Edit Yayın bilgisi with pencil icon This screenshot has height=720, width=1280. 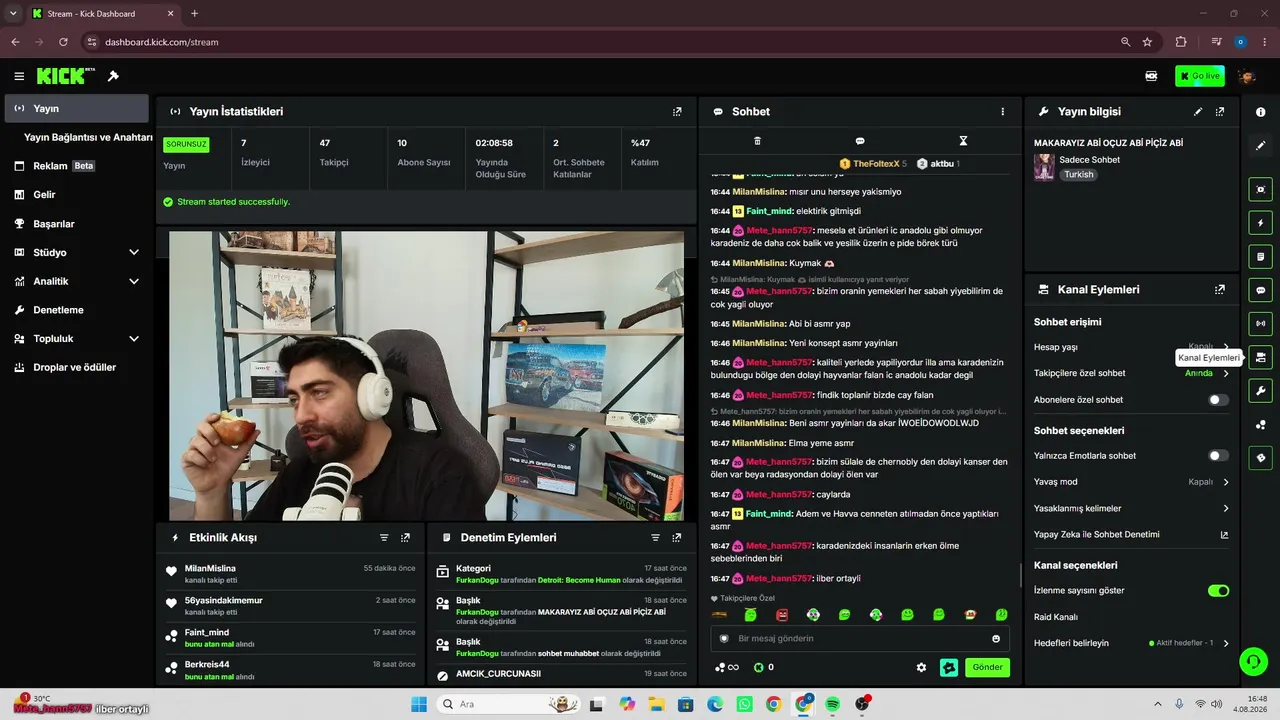(1198, 112)
